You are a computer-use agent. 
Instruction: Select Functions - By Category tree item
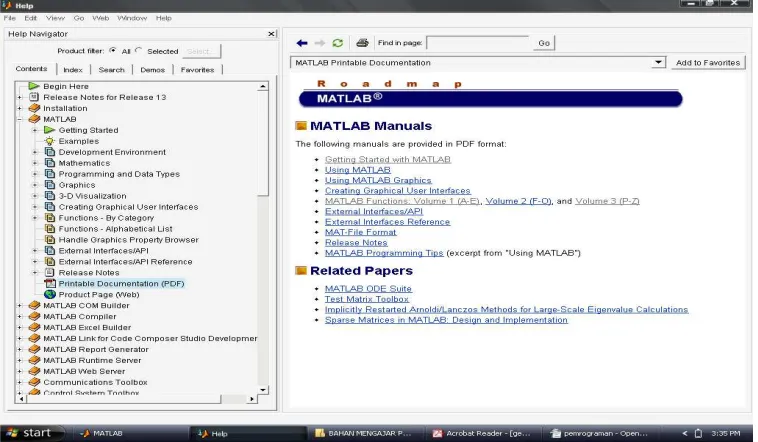pos(106,218)
